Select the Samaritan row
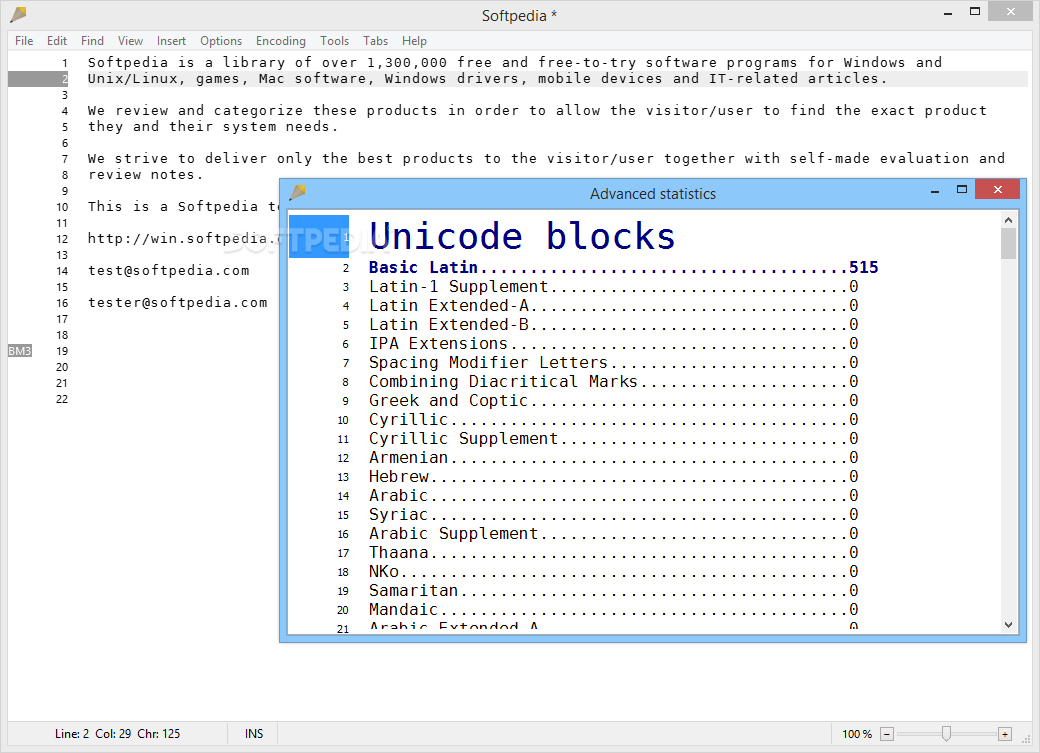 614,590
